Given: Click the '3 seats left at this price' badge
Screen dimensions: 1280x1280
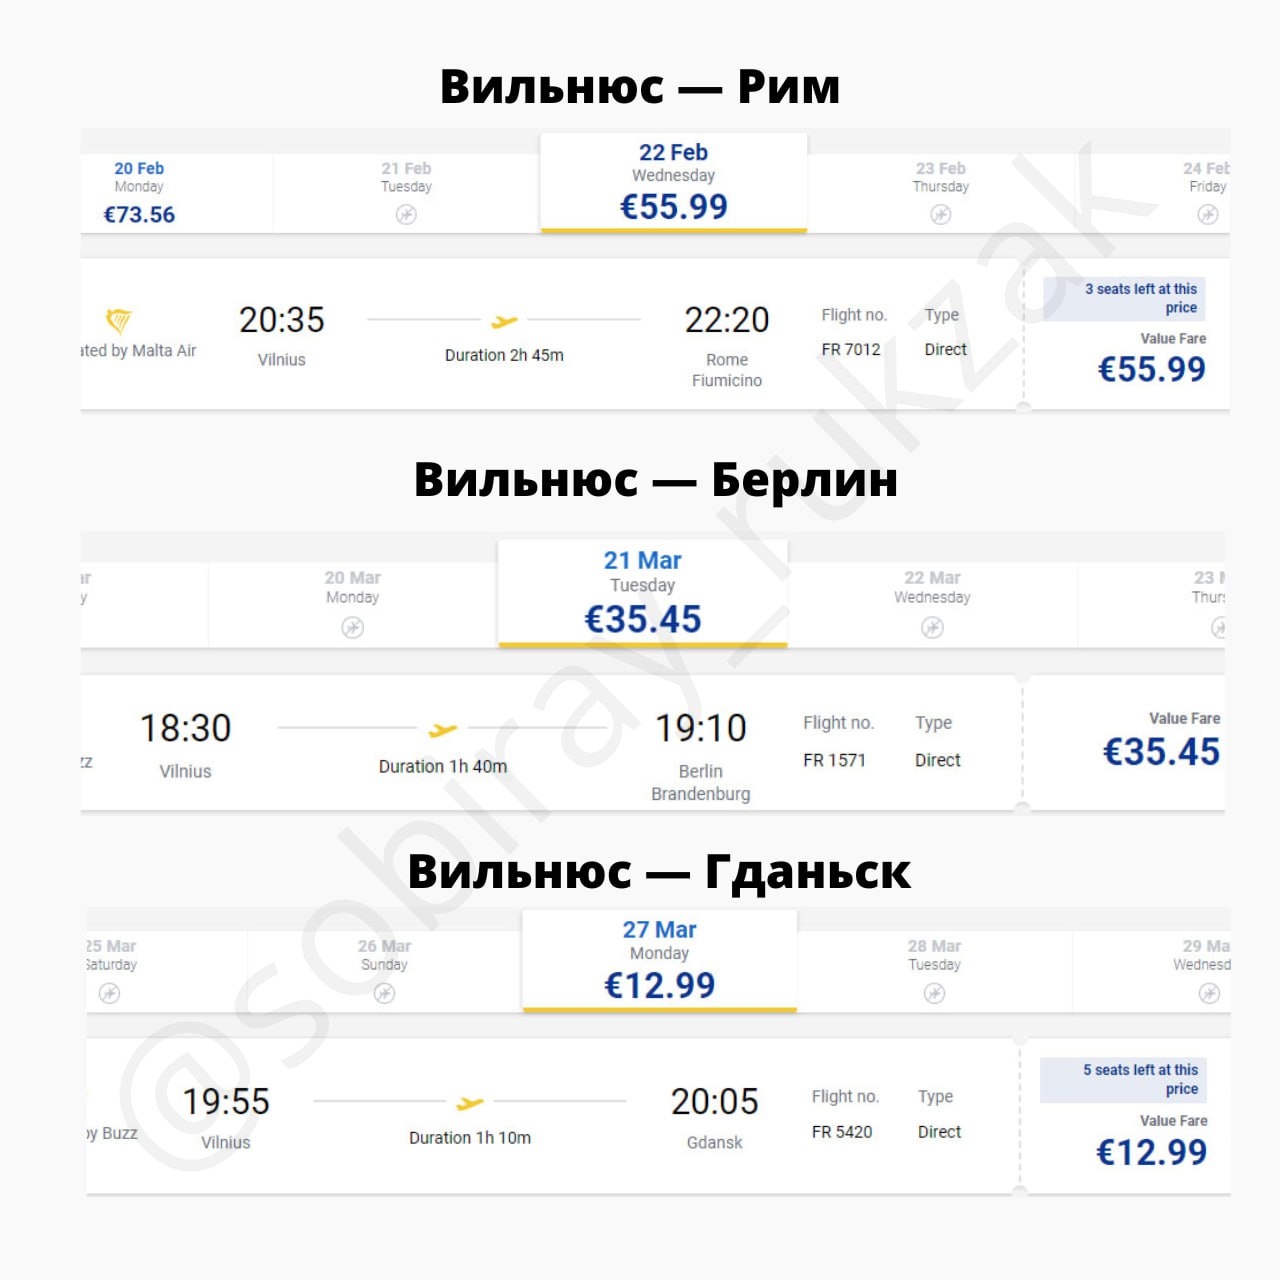Looking at the screenshot, I should 1124,298.
